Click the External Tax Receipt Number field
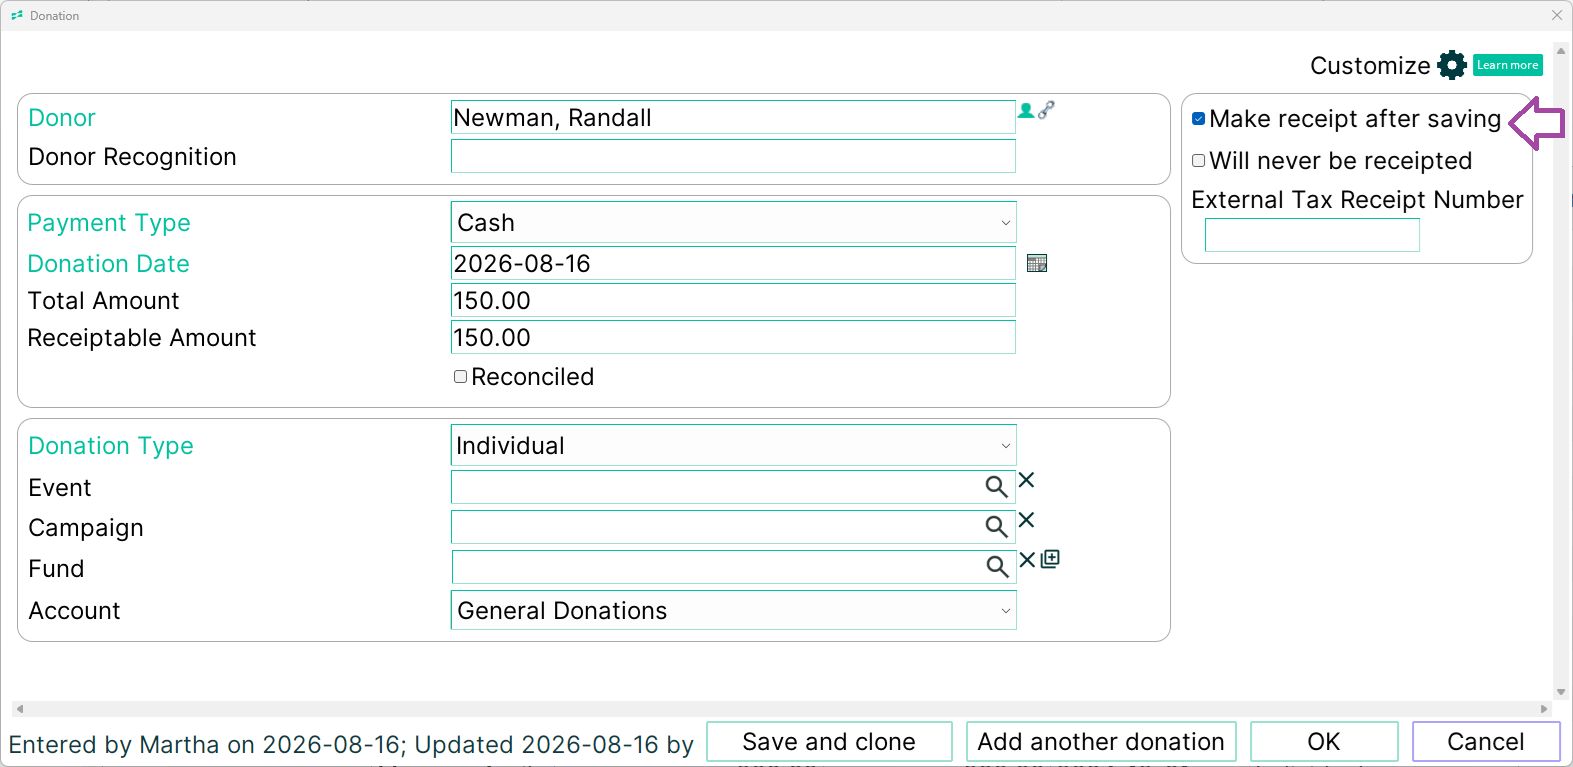Viewport: 1573px width, 767px height. point(1312,235)
